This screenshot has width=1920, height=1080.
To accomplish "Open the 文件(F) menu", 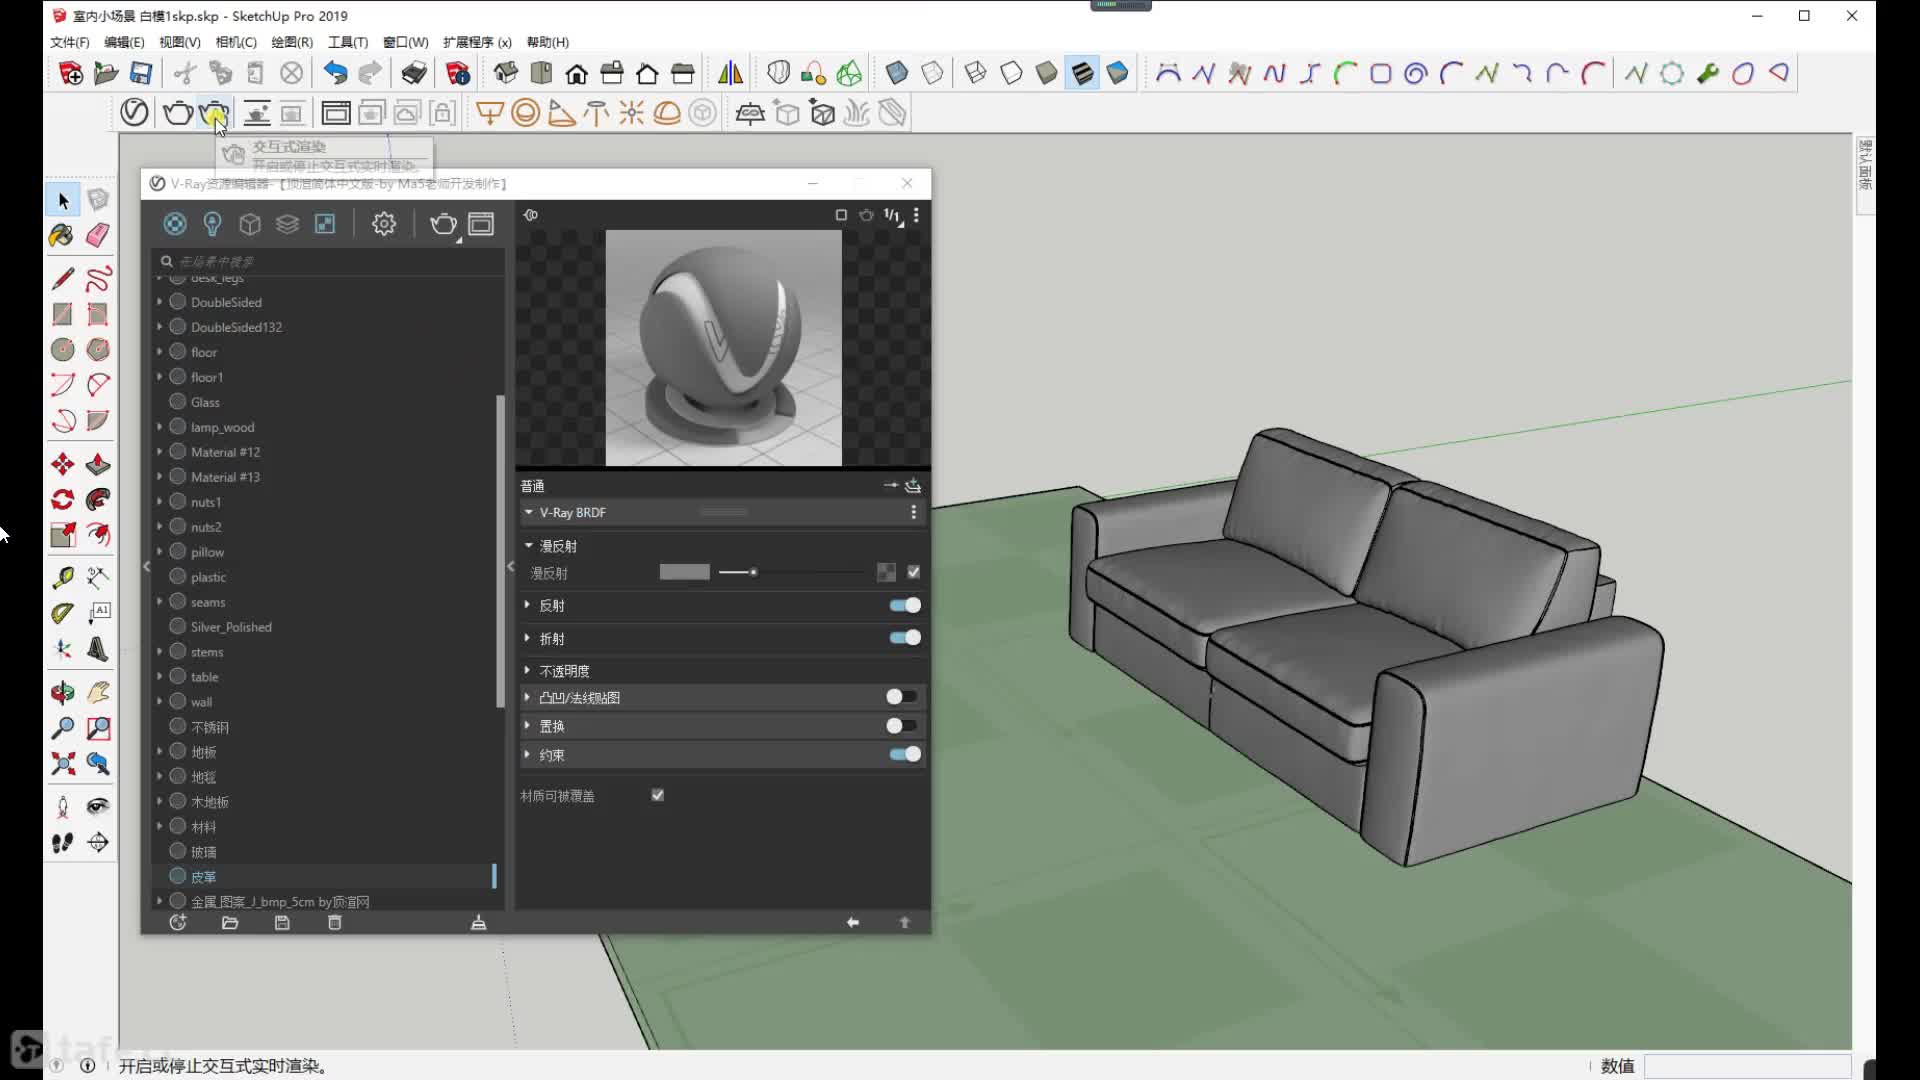I will [x=70, y=42].
